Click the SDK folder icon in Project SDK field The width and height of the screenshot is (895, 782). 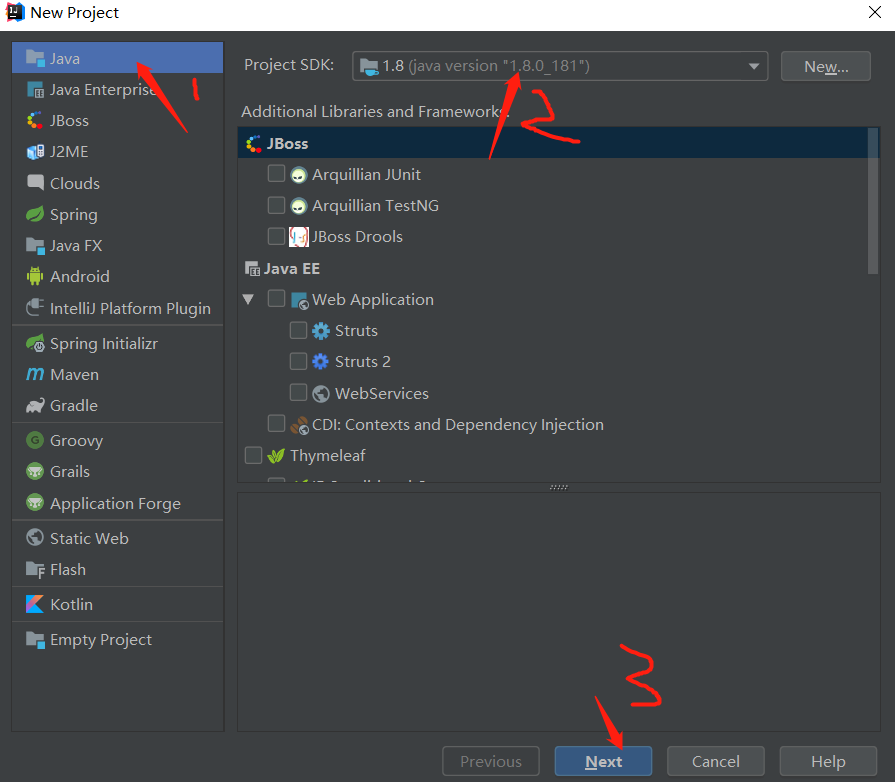[x=369, y=67]
